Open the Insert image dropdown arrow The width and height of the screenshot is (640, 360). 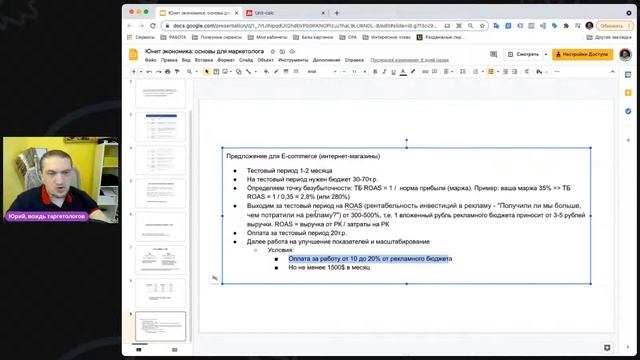231,72
